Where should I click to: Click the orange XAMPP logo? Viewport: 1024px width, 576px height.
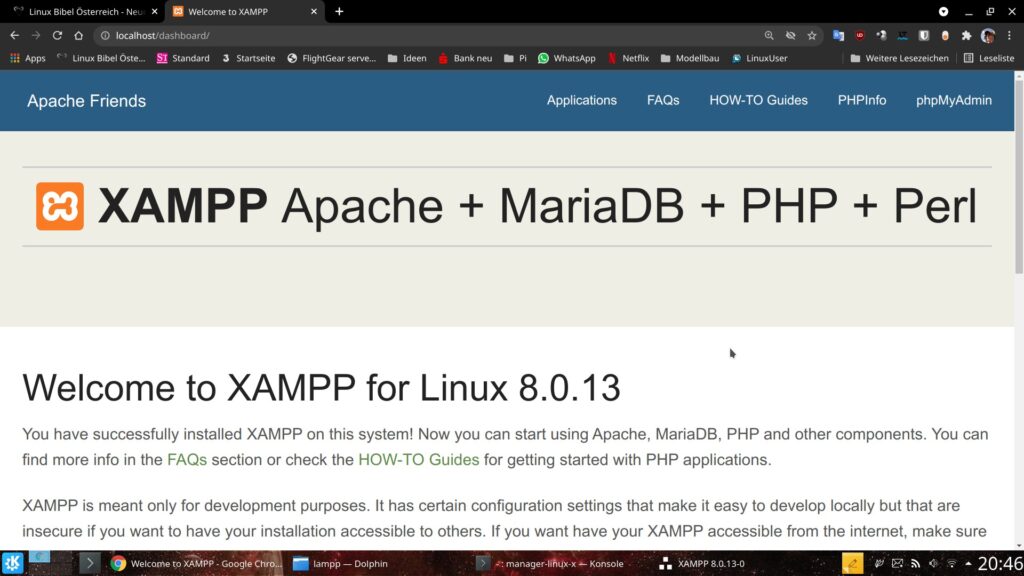coord(59,206)
